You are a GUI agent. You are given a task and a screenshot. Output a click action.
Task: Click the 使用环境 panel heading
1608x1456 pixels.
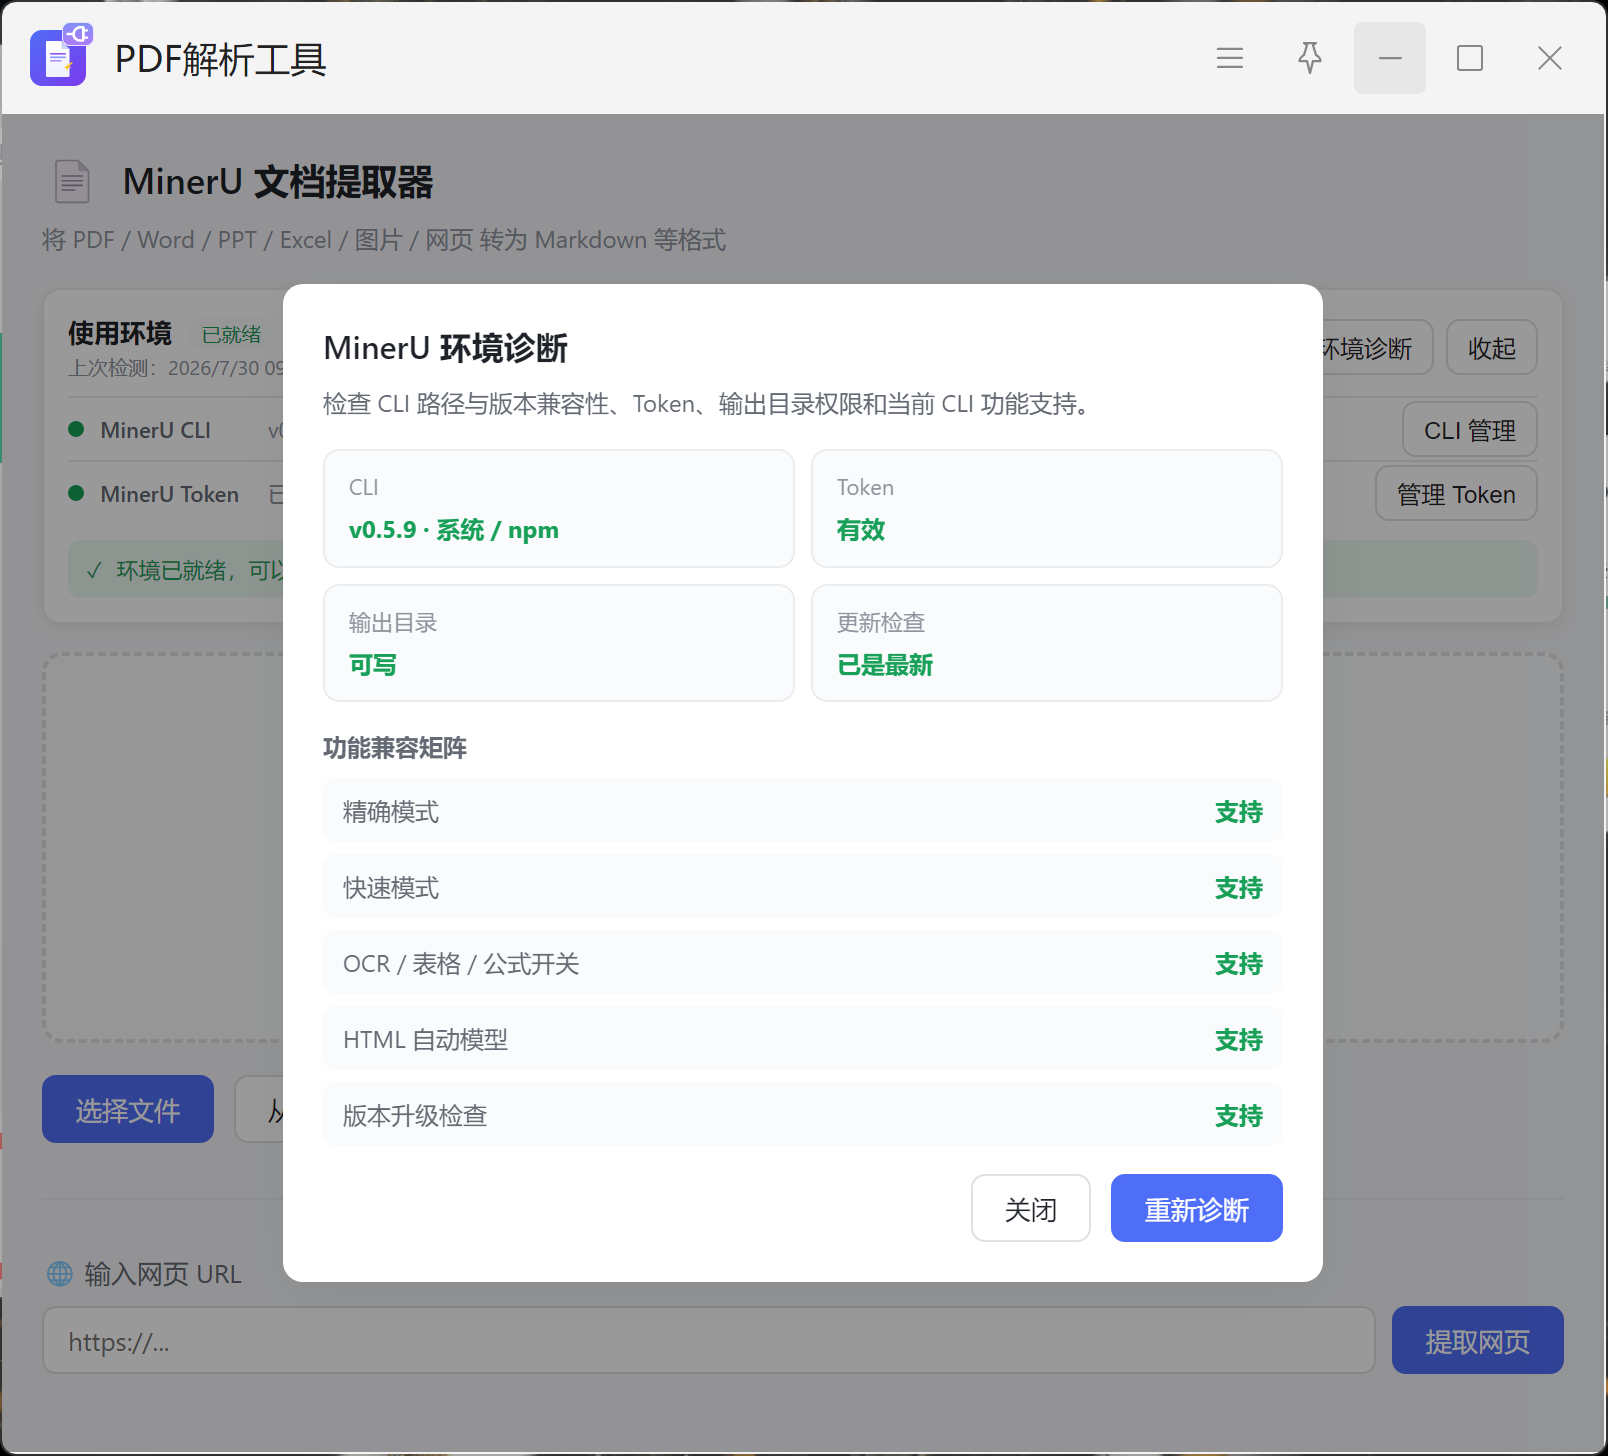coord(120,333)
